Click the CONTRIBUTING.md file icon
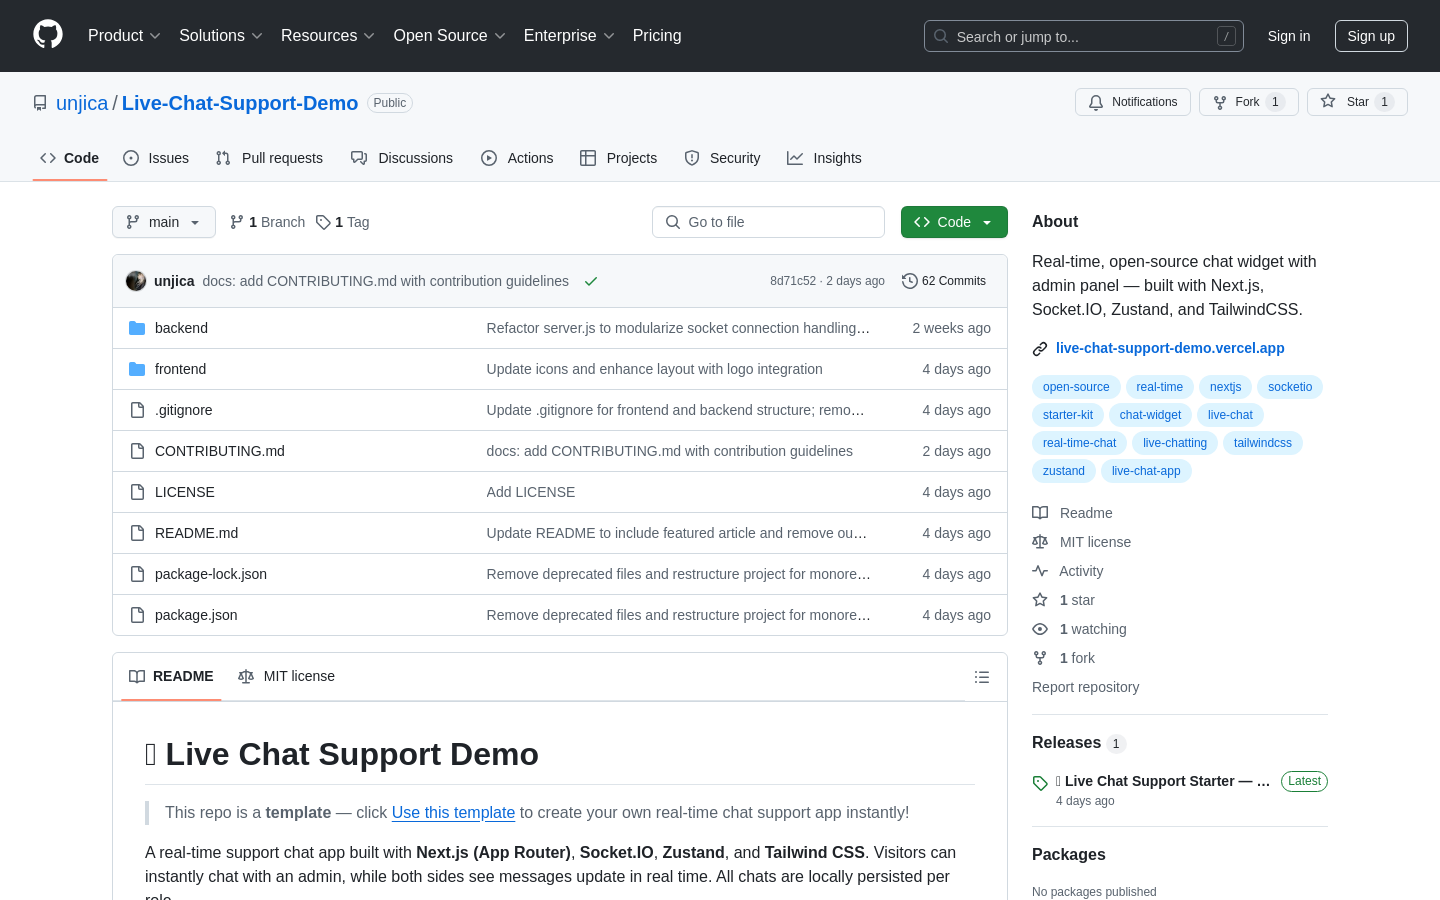 pyautogui.click(x=137, y=451)
